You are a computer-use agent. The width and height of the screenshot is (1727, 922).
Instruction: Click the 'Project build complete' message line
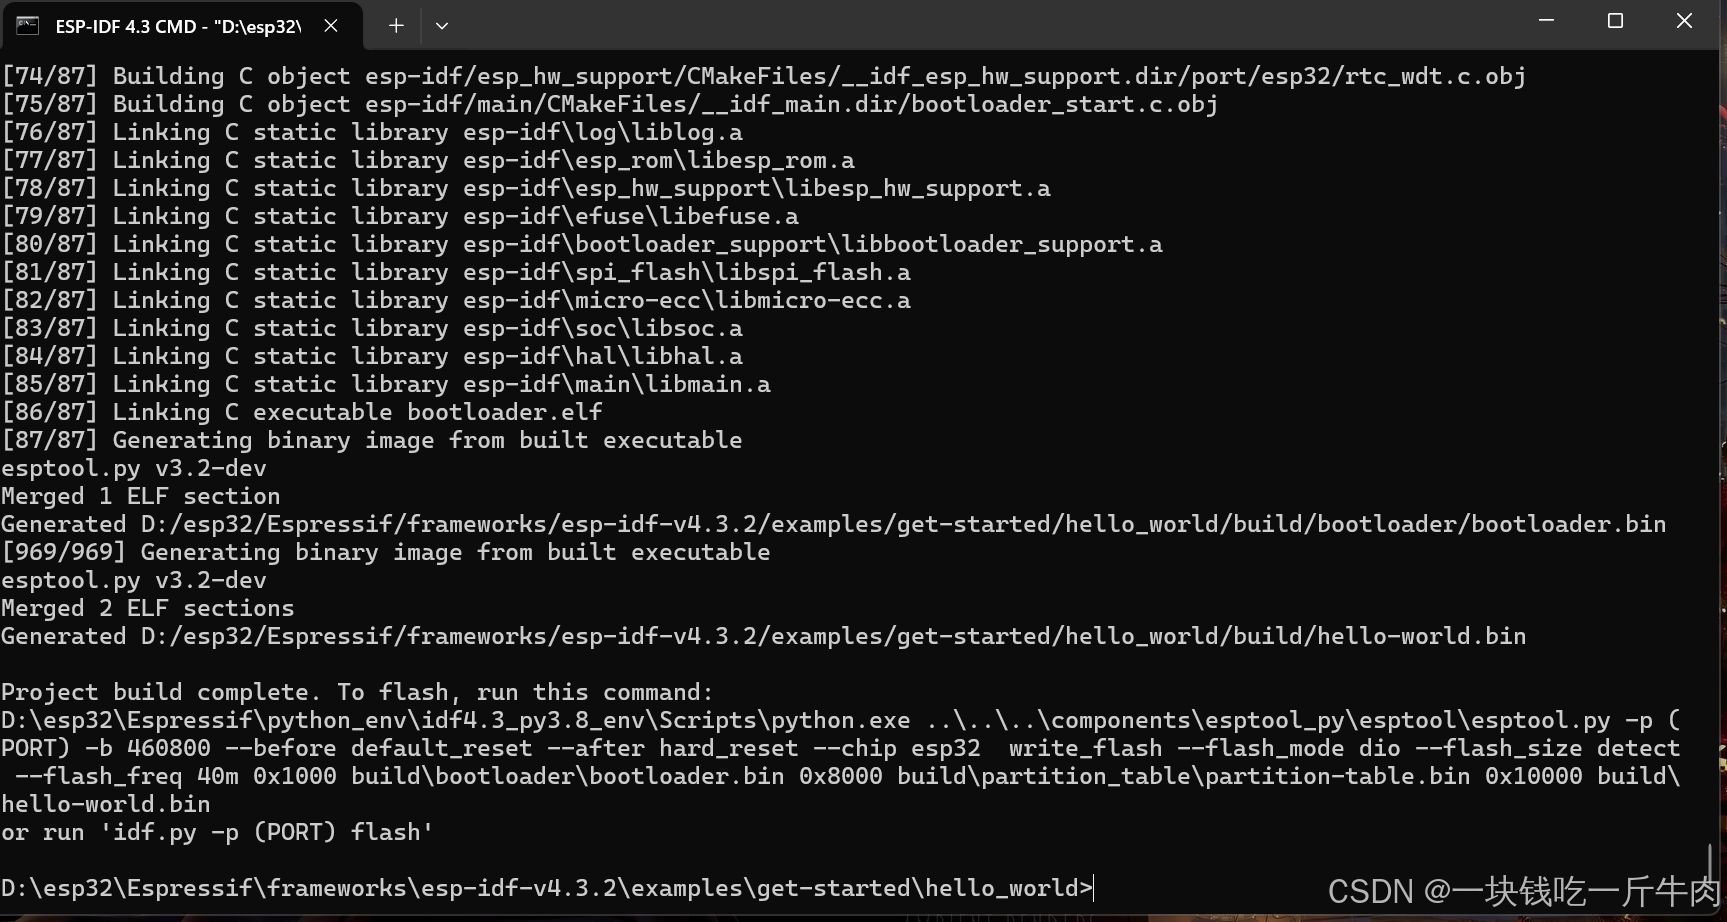click(355, 691)
